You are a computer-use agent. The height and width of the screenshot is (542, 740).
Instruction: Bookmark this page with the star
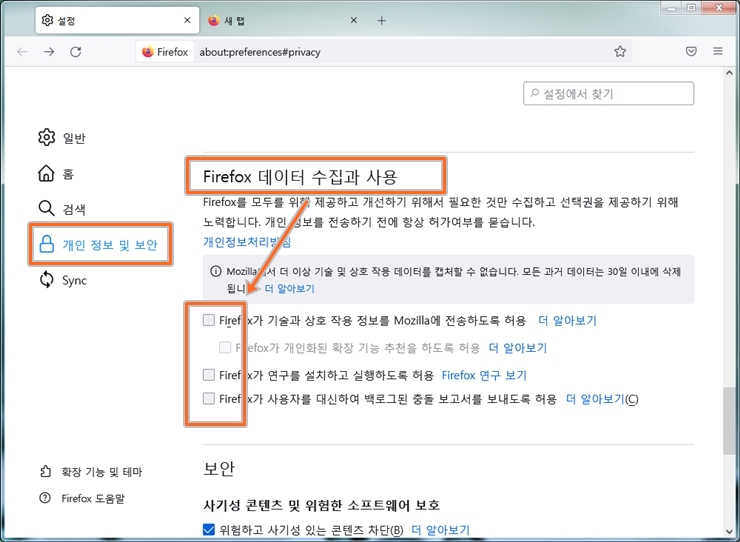tap(620, 51)
